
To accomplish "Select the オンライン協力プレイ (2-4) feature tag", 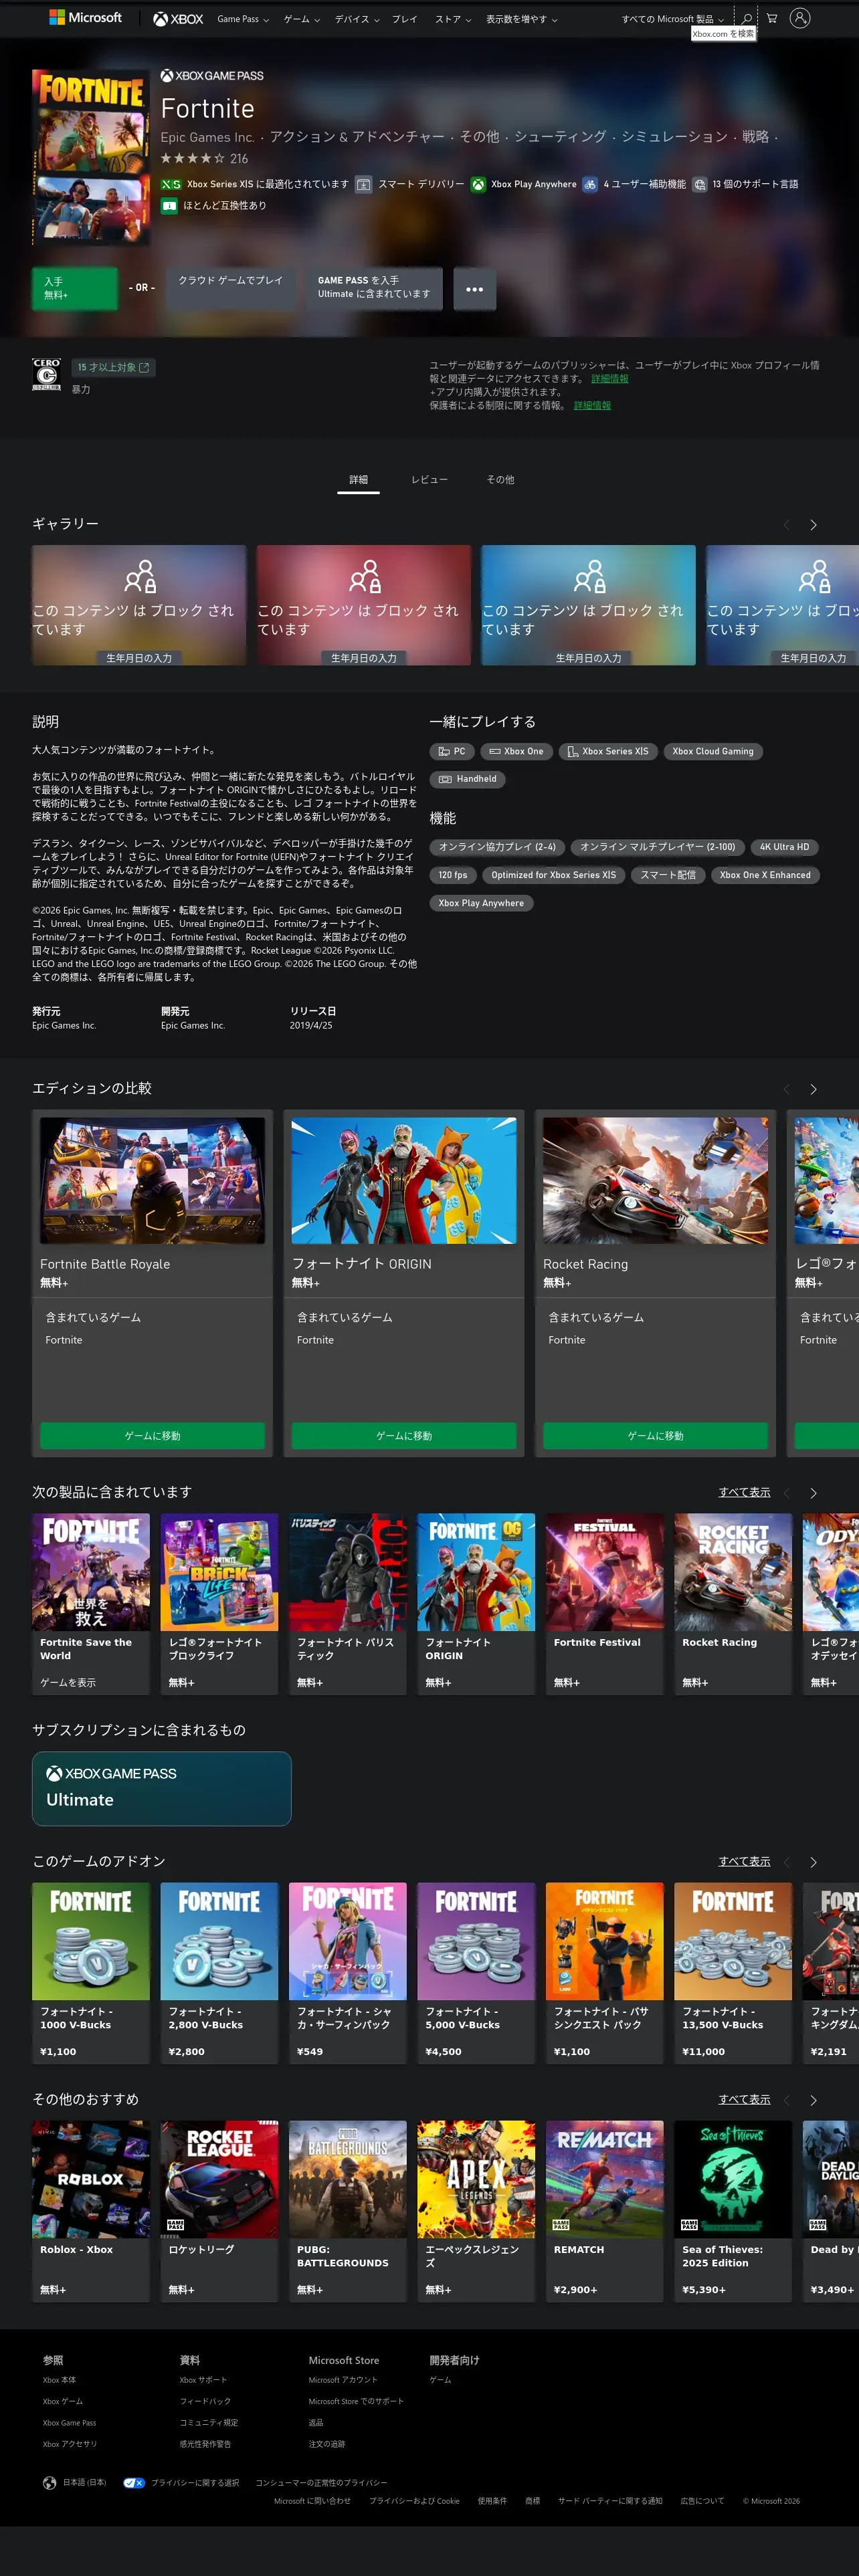I will click(497, 847).
